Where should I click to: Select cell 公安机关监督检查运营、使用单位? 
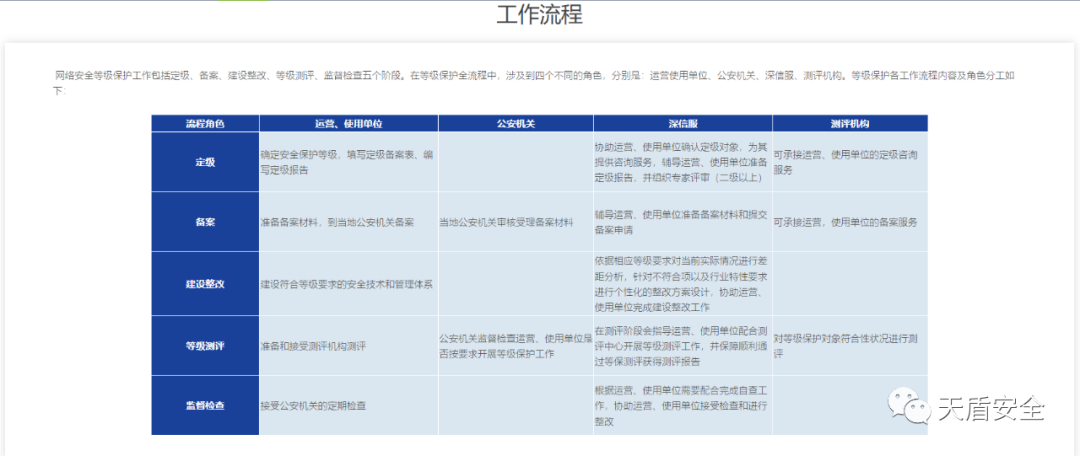(x=516, y=346)
